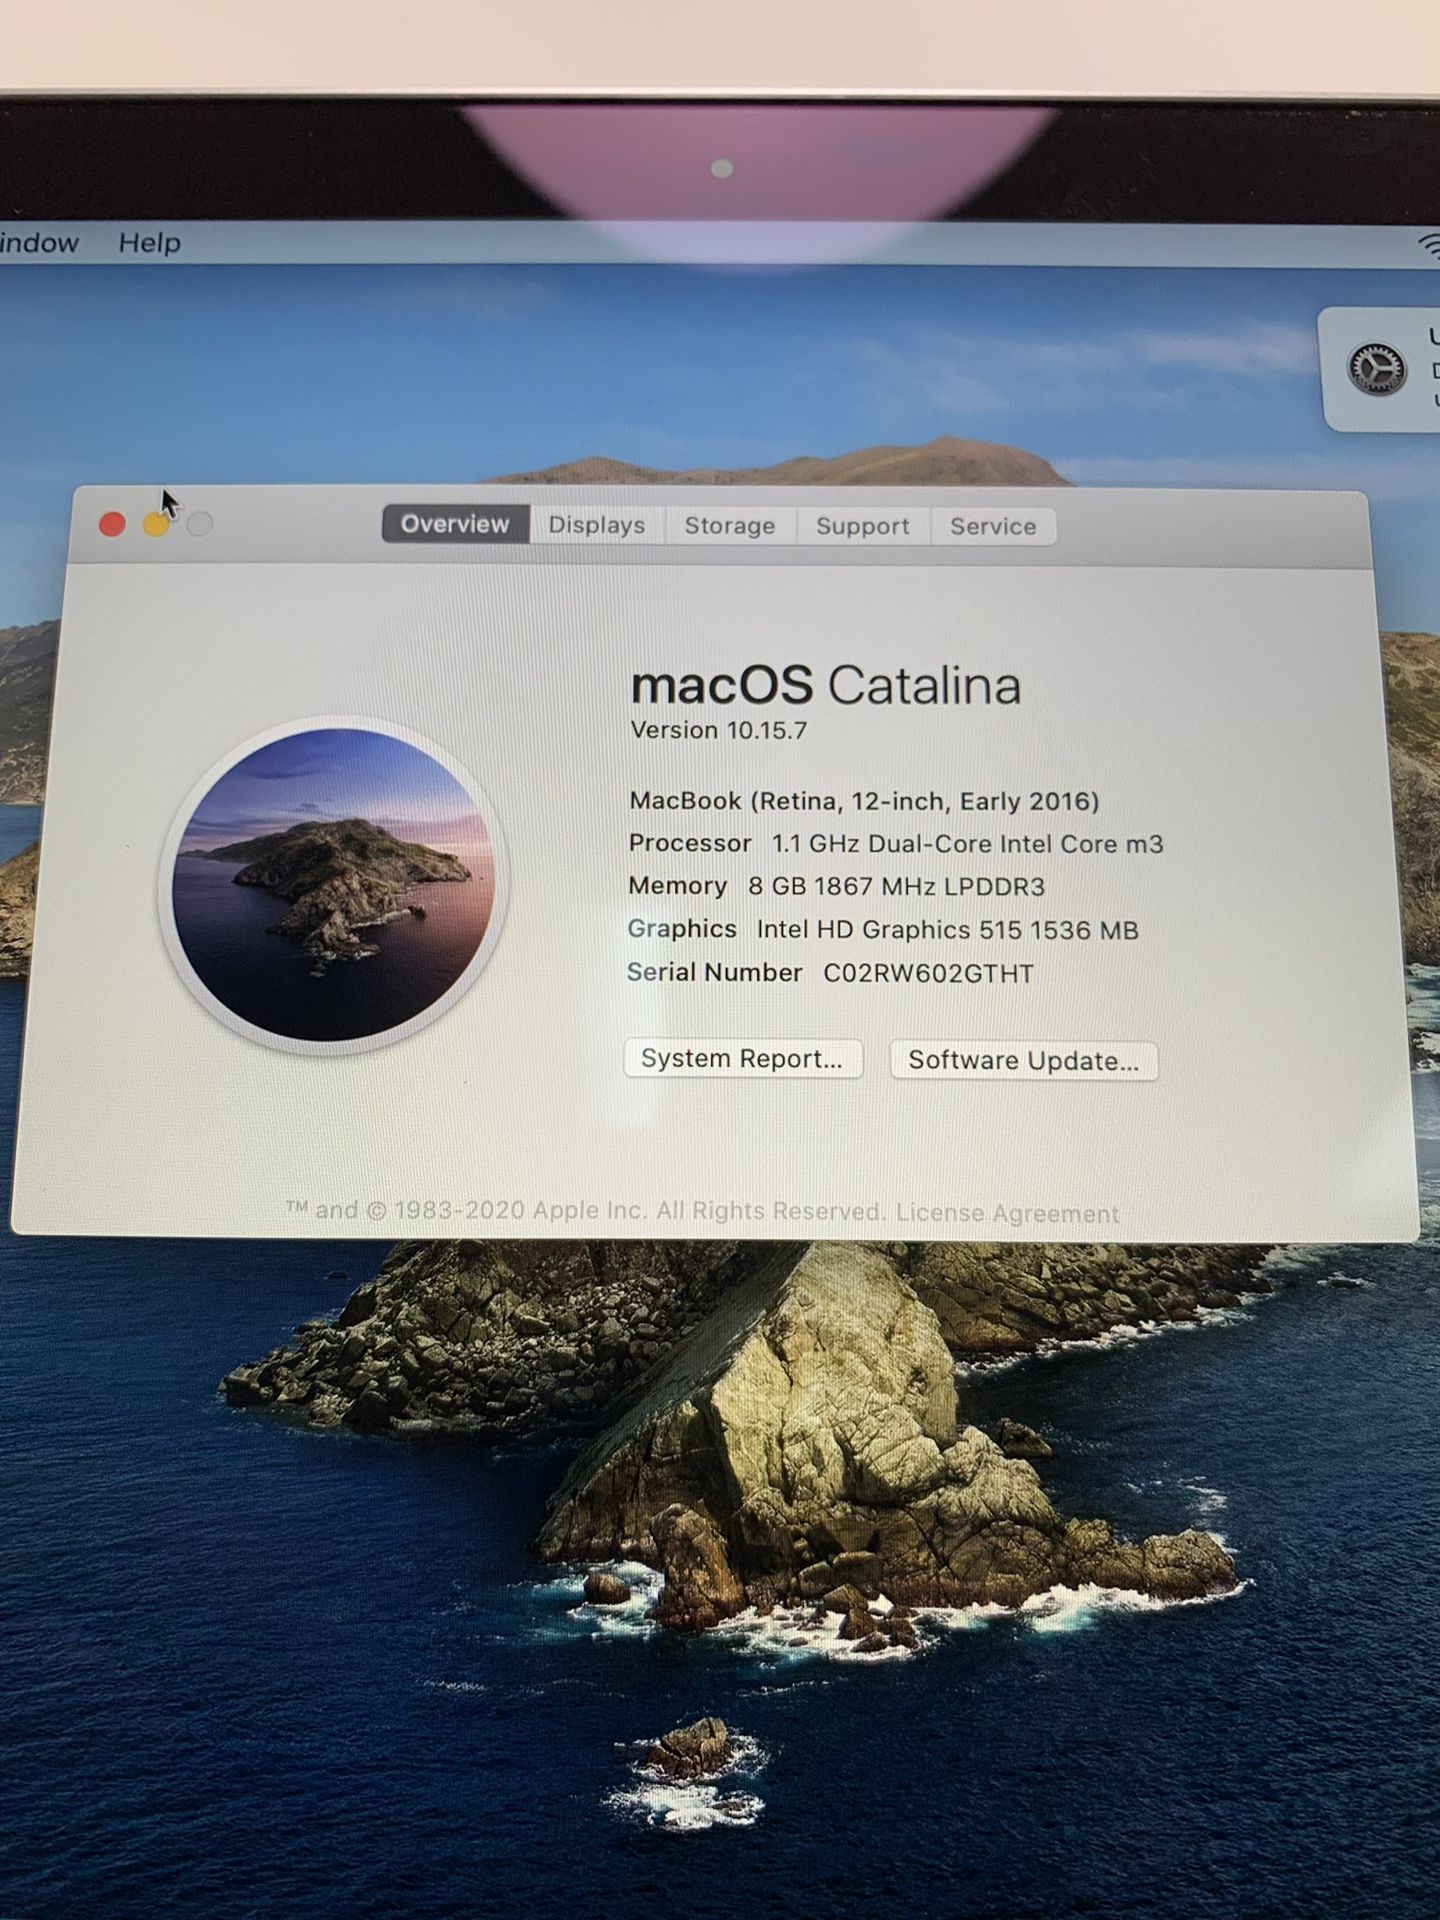
Task: Go to the Service tab
Action: coord(993,526)
